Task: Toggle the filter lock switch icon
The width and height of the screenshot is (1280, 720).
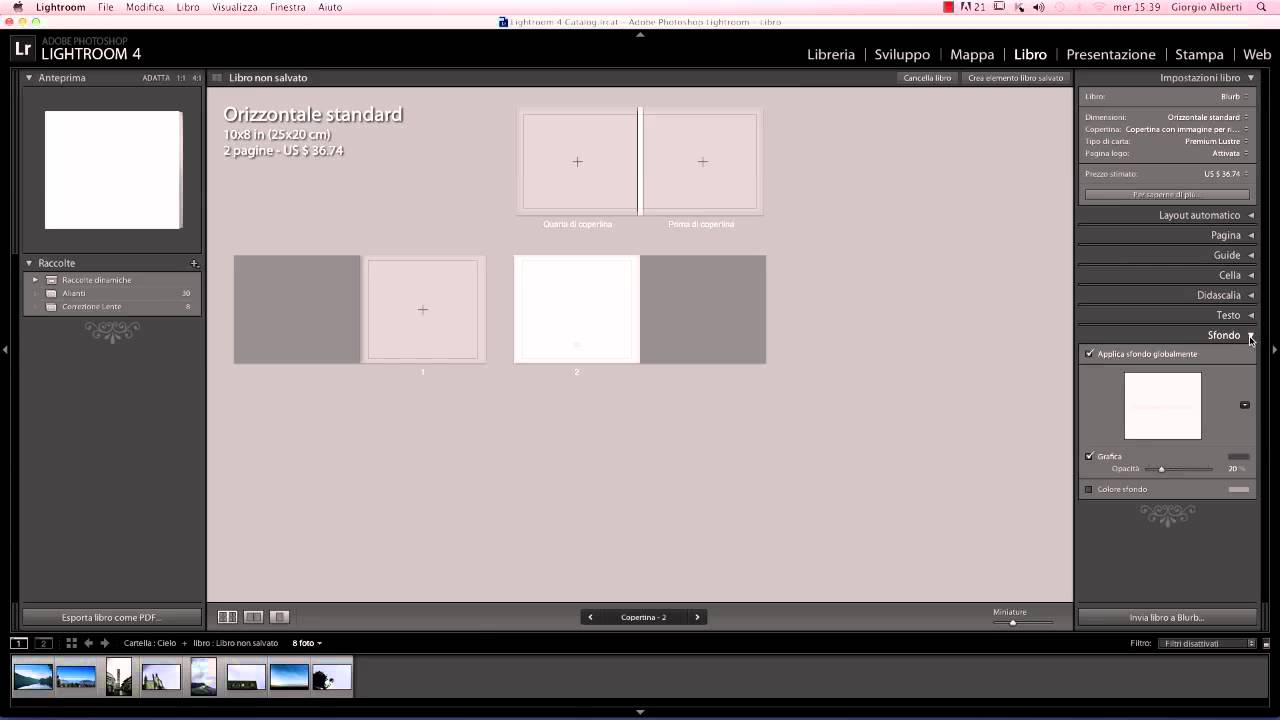Action: 1266,644
